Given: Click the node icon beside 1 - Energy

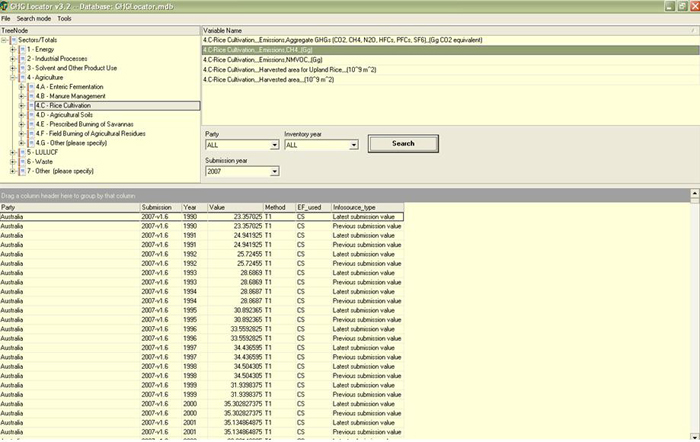Looking at the screenshot, I should (x=21, y=49).
